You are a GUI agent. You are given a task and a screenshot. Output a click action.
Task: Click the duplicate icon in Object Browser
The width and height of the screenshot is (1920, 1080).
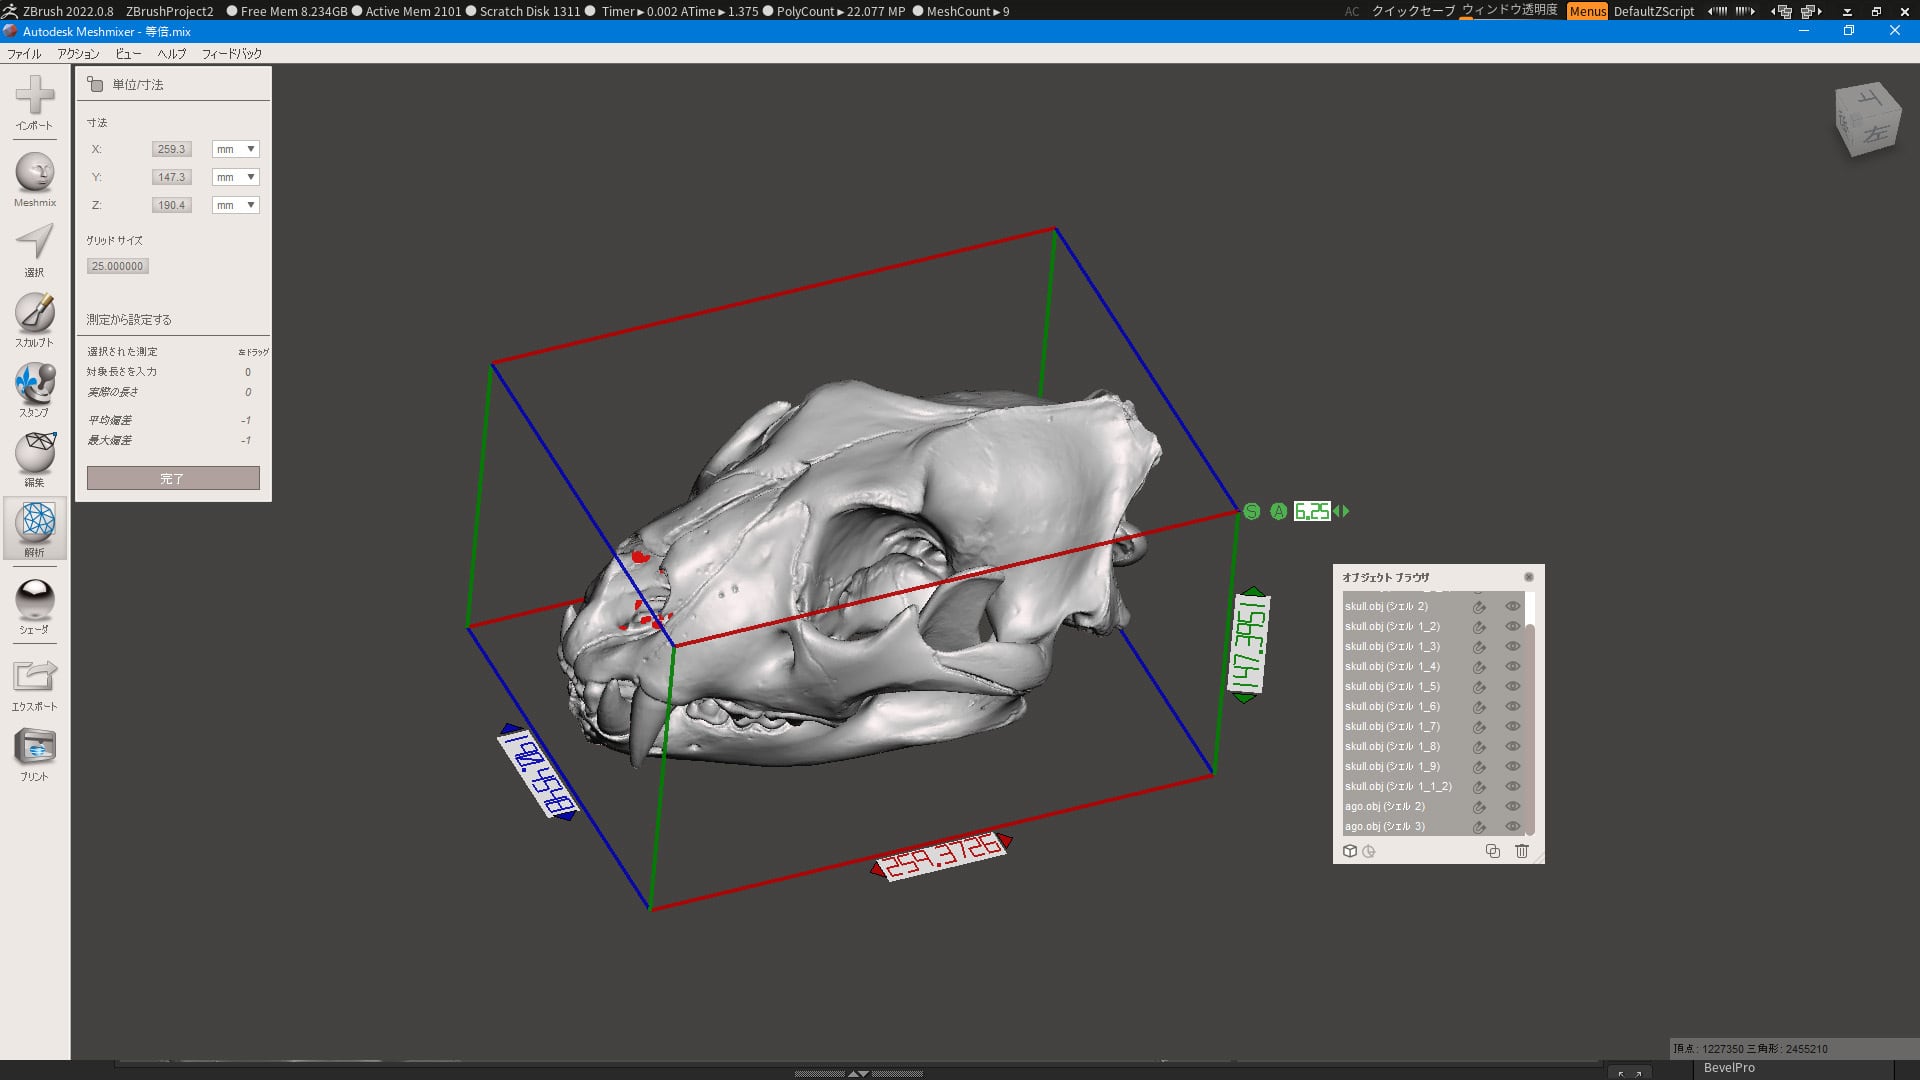click(1492, 851)
